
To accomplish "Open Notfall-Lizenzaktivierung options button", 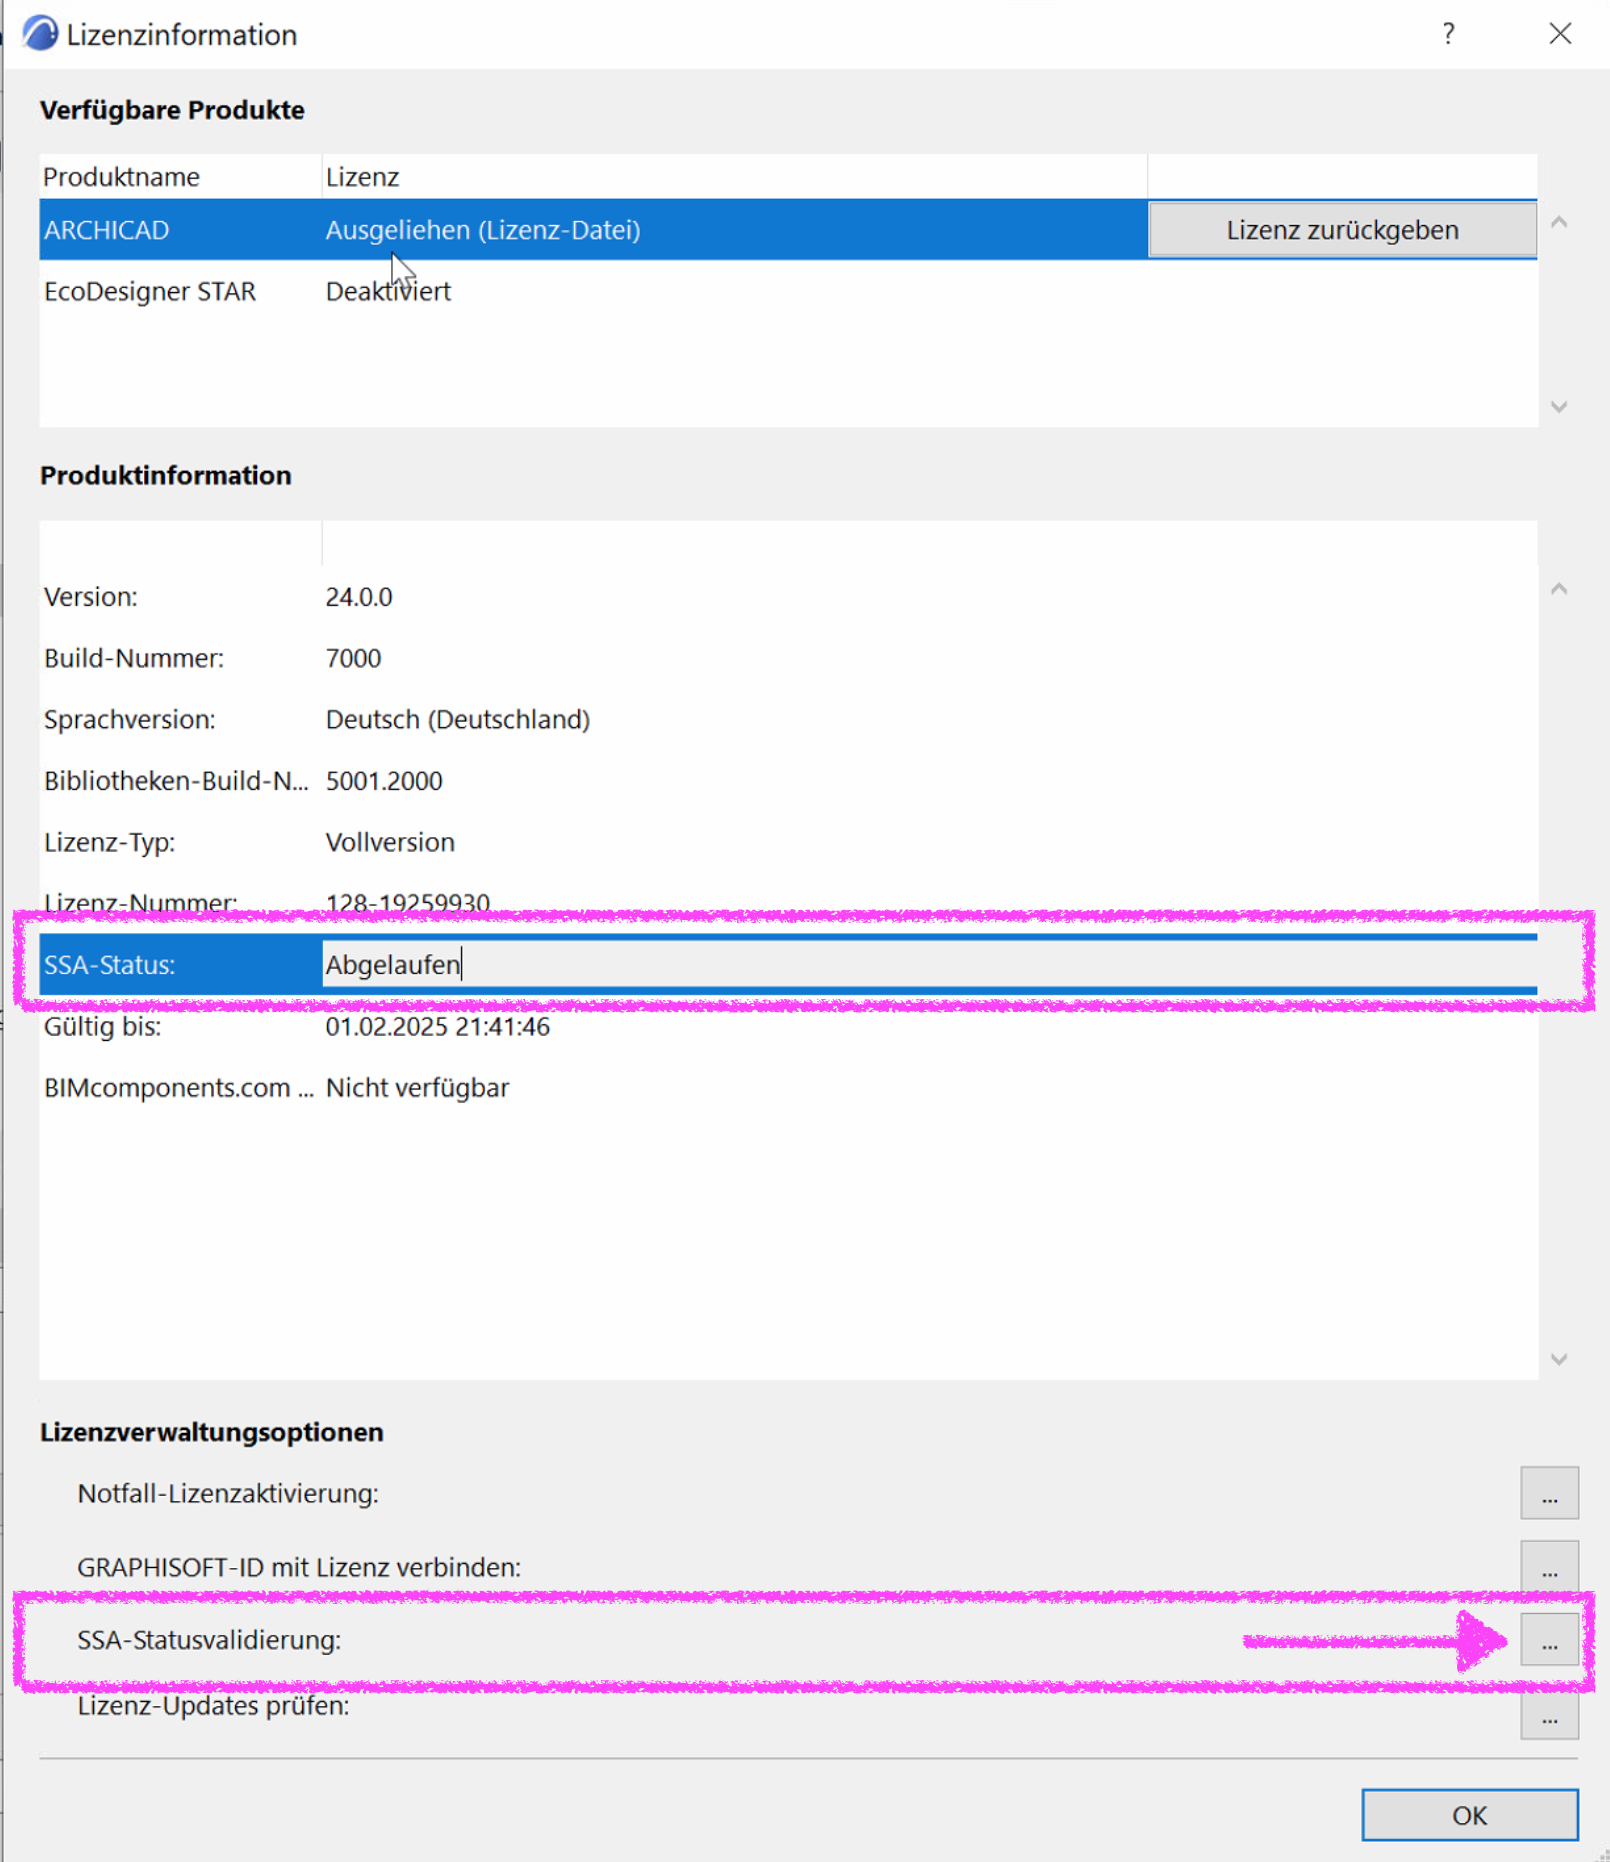I will pos(1549,1493).
